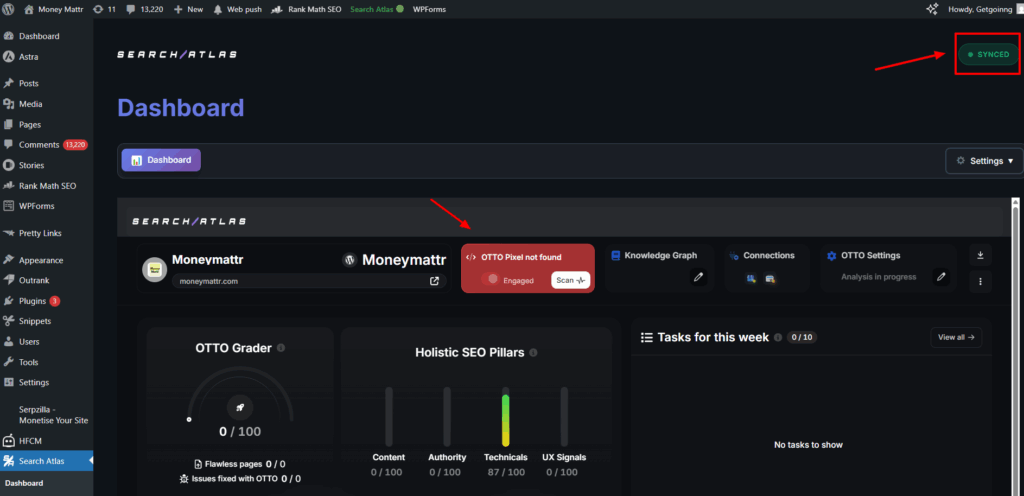Click the Moneymattr site logo thumbnail

[155, 268]
